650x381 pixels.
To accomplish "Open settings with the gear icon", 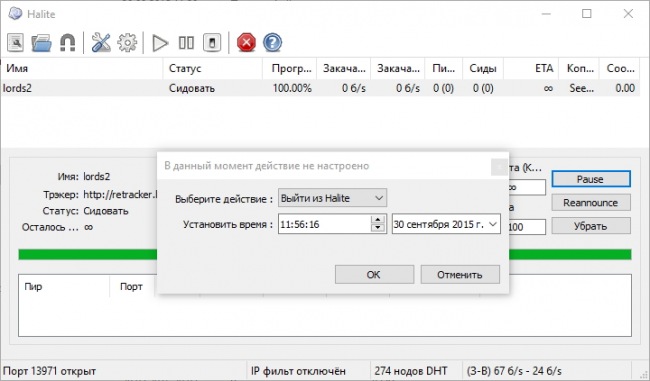I will [127, 42].
